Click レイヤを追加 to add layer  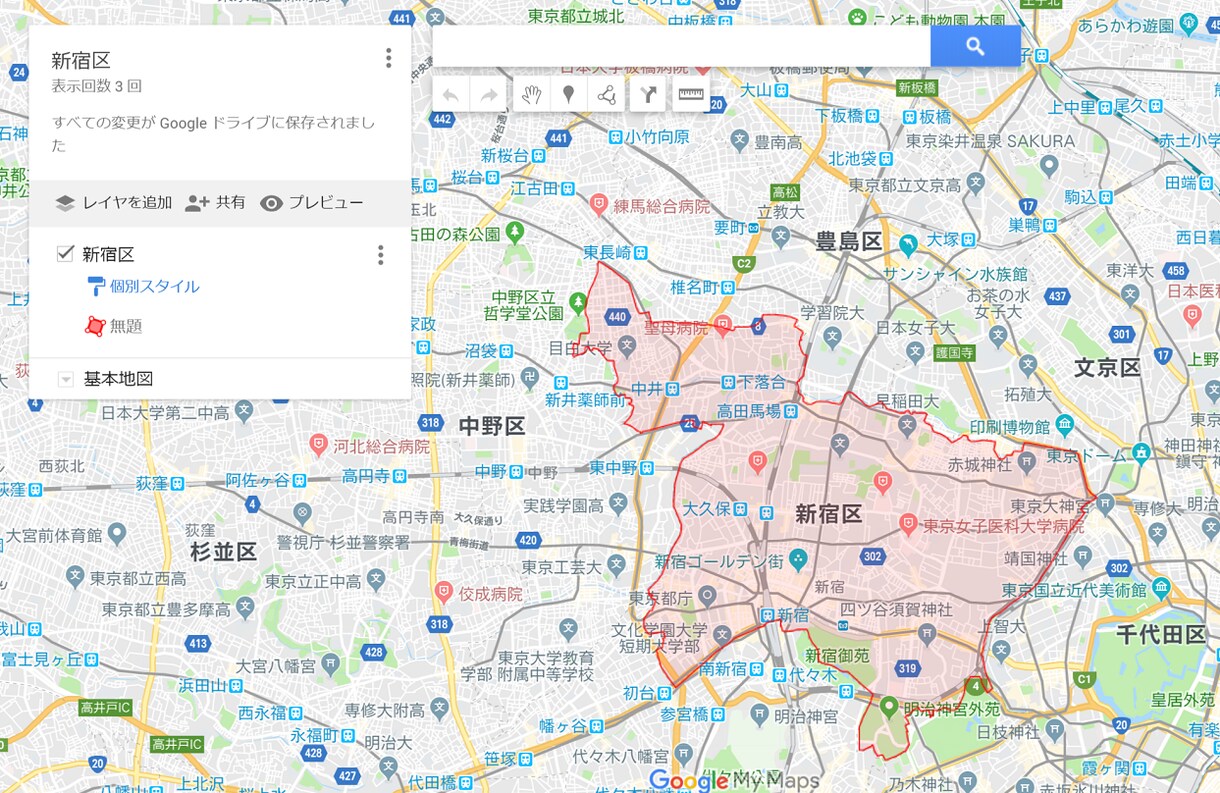pos(113,203)
